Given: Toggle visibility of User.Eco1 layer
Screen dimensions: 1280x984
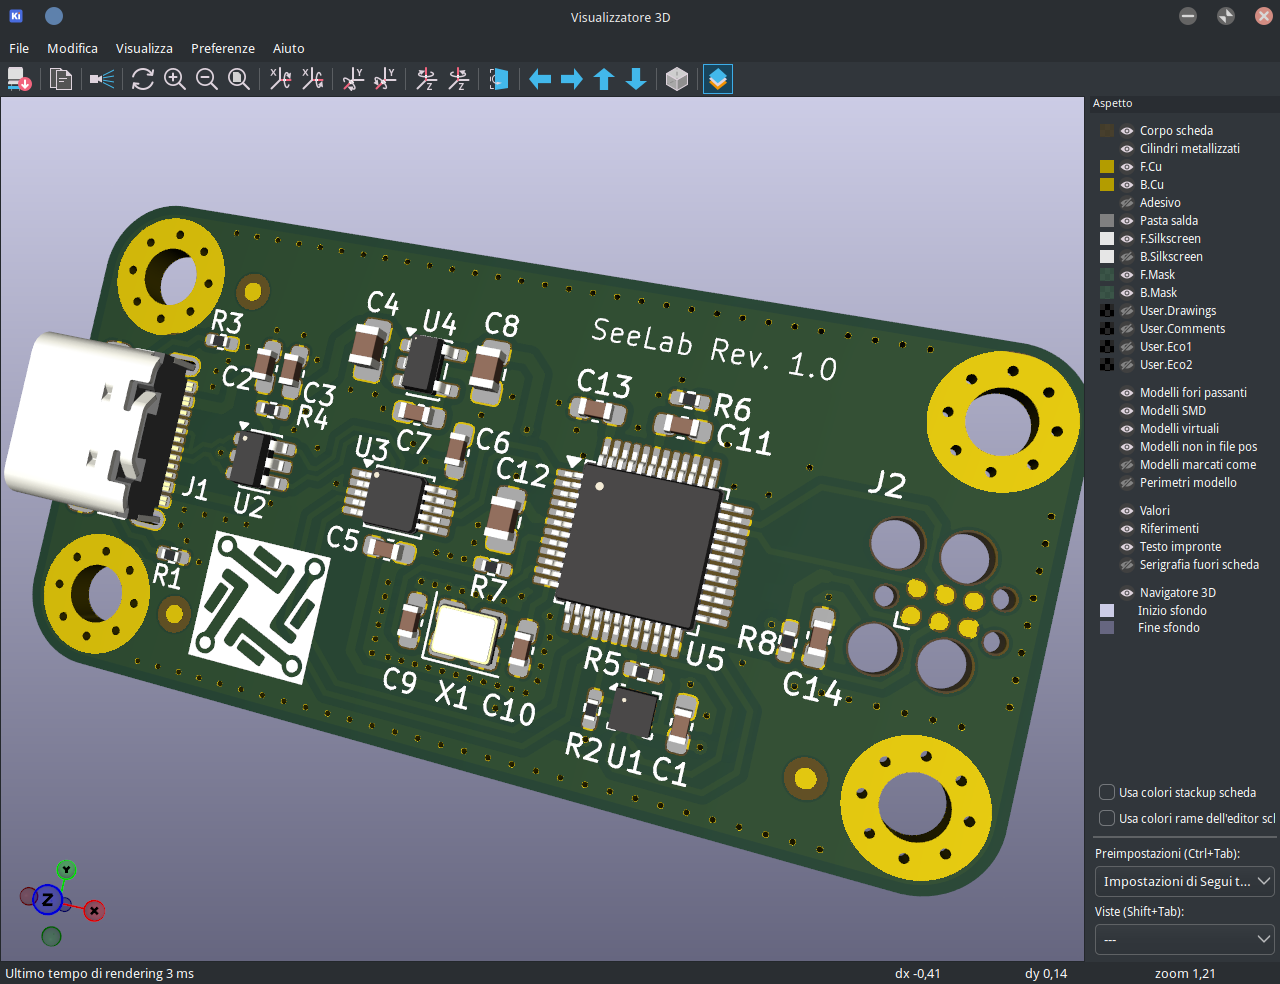Looking at the screenshot, I should pos(1127,347).
